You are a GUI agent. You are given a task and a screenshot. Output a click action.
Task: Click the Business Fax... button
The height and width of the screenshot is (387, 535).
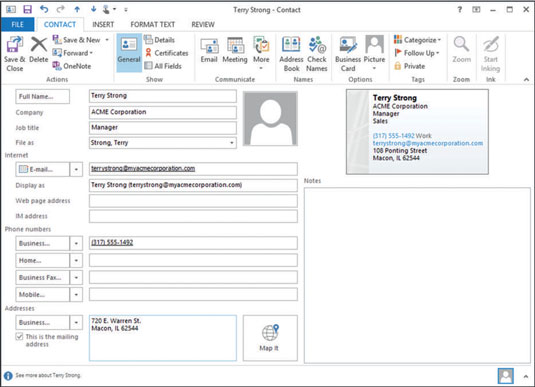pyautogui.click(x=42, y=277)
